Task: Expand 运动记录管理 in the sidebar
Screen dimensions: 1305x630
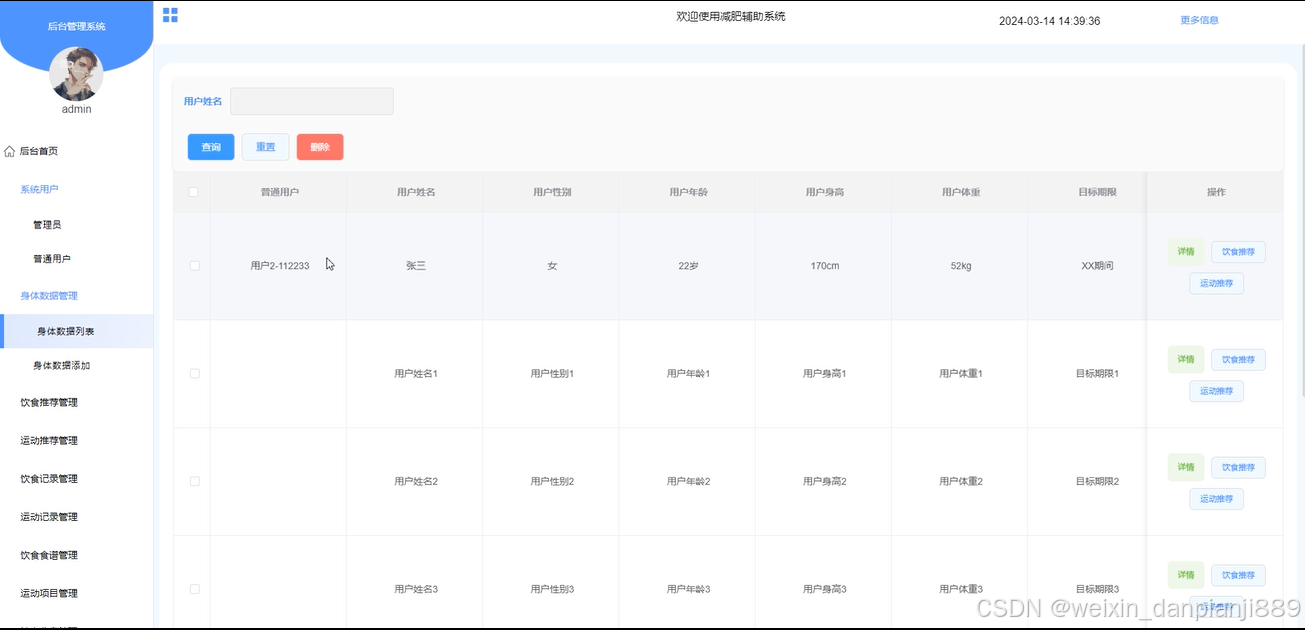Action: click(49, 517)
